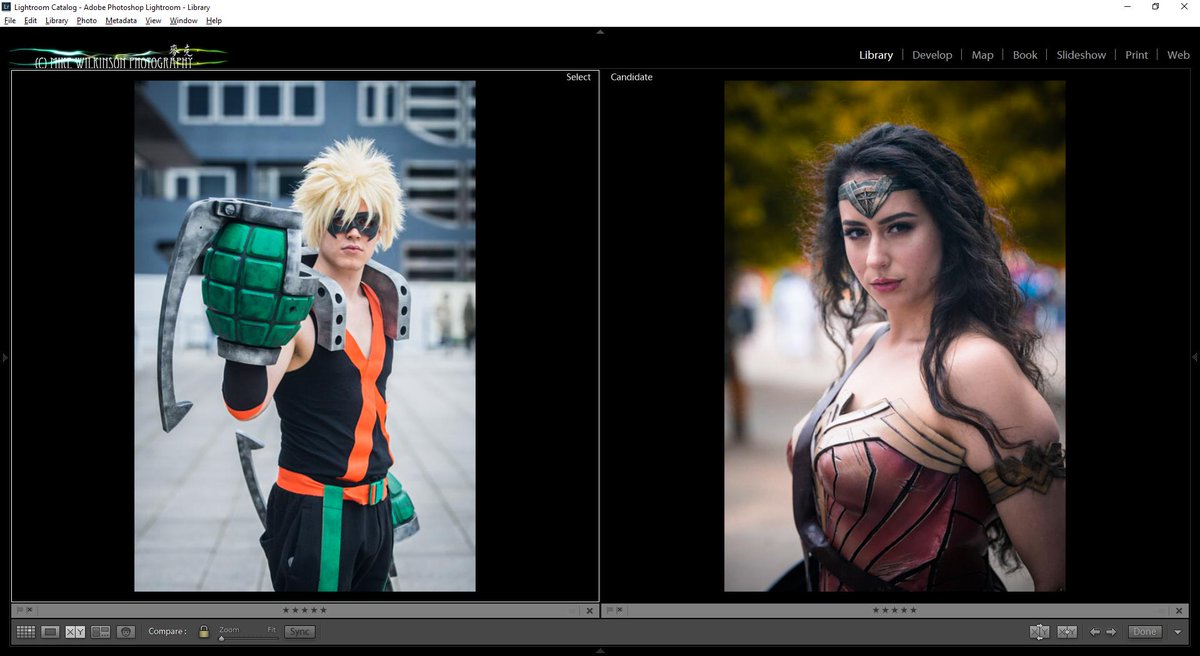Open the View menu
This screenshot has width=1200, height=656.
(x=153, y=20)
